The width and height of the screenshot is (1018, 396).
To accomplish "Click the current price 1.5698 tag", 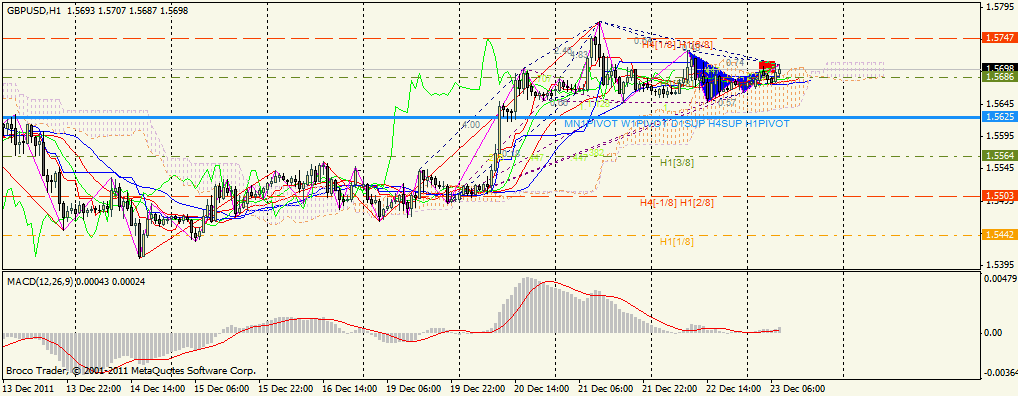I will (999, 68).
